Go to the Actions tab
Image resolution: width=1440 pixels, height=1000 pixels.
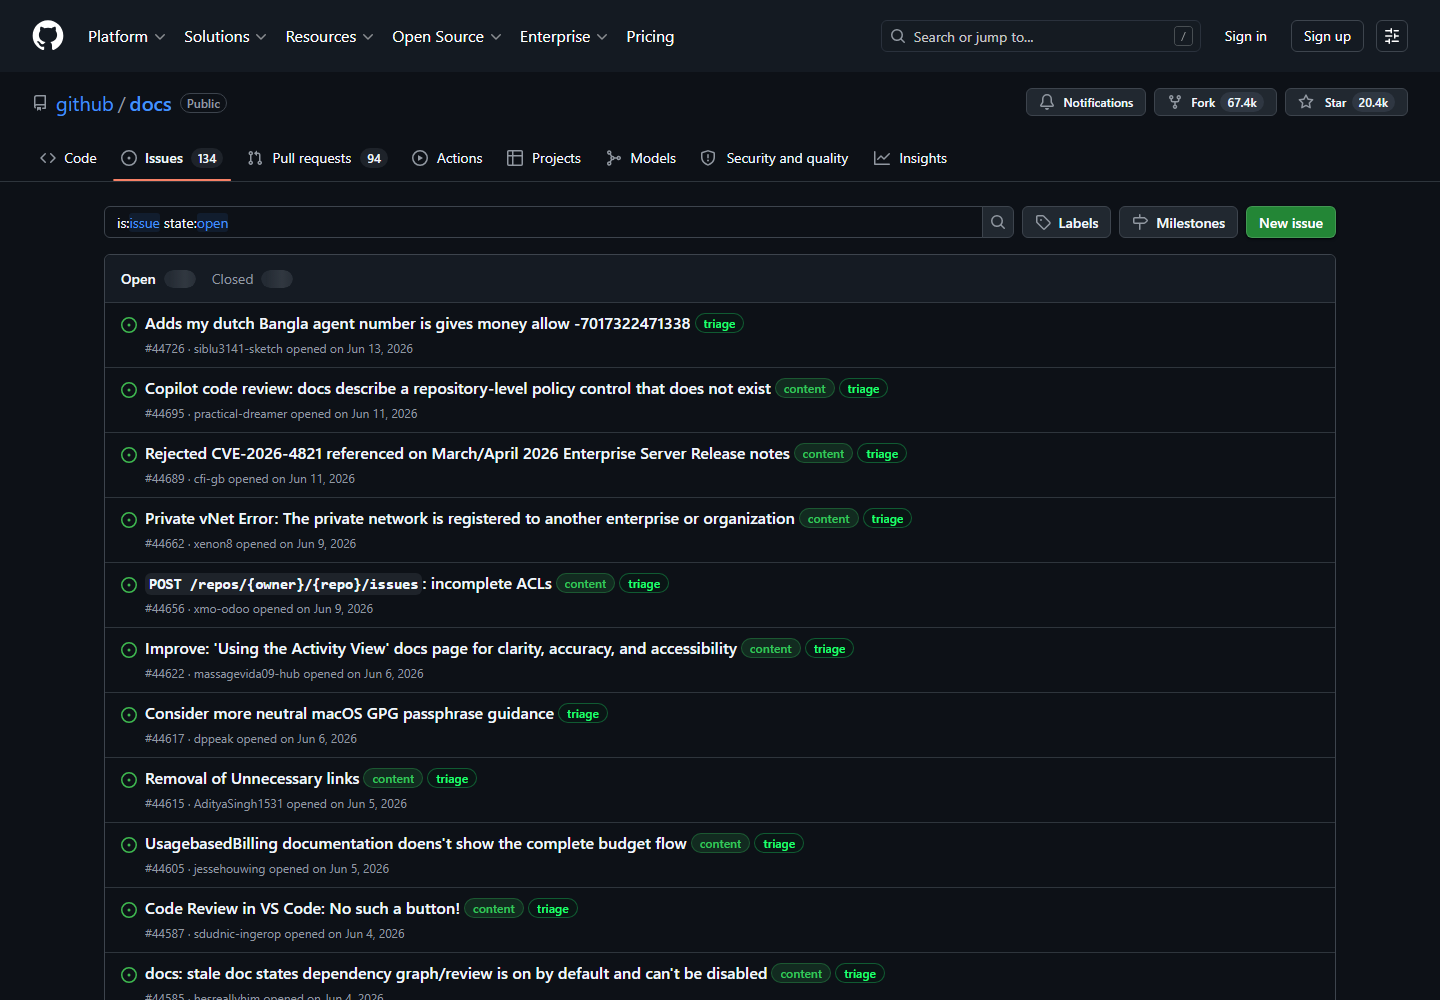click(447, 158)
